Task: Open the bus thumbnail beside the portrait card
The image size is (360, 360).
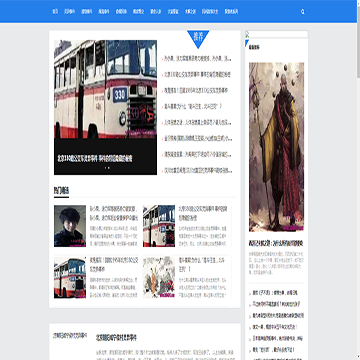Action: coord(159,226)
